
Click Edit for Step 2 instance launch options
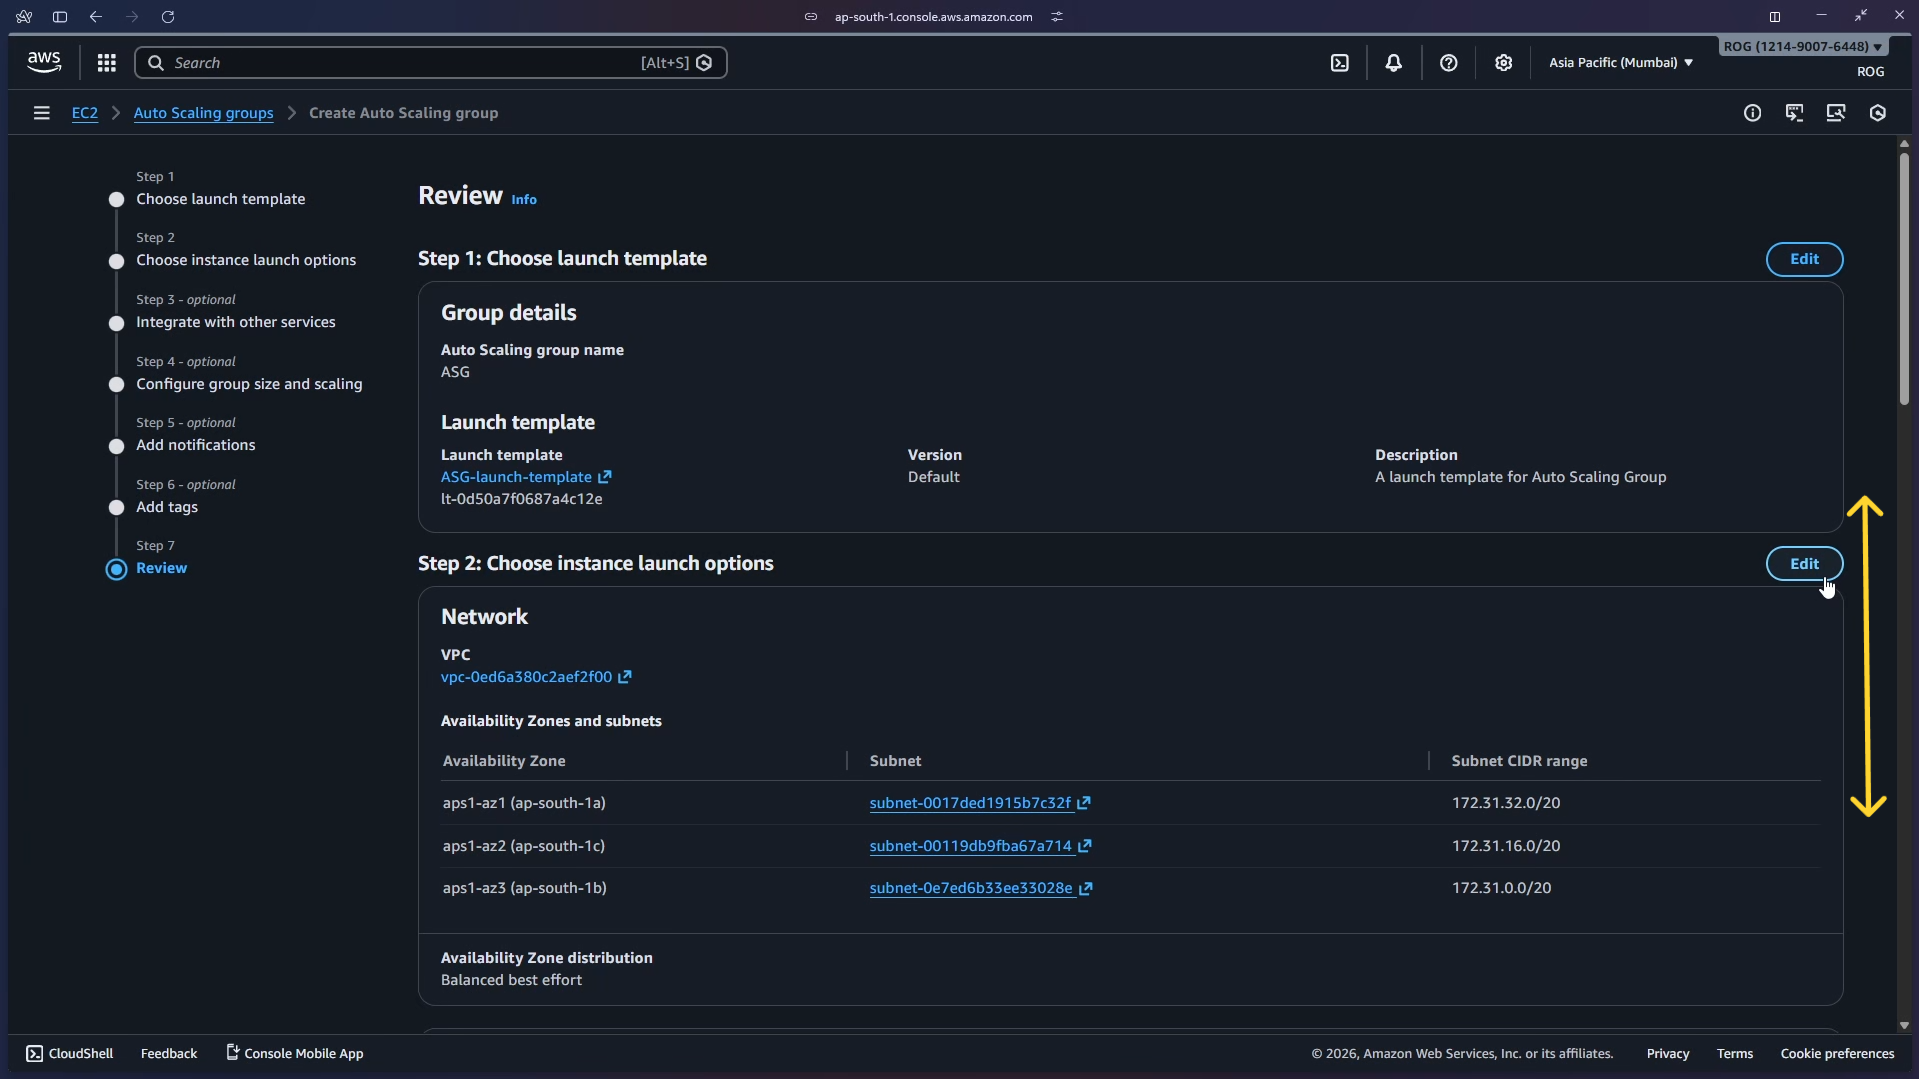(x=1803, y=563)
